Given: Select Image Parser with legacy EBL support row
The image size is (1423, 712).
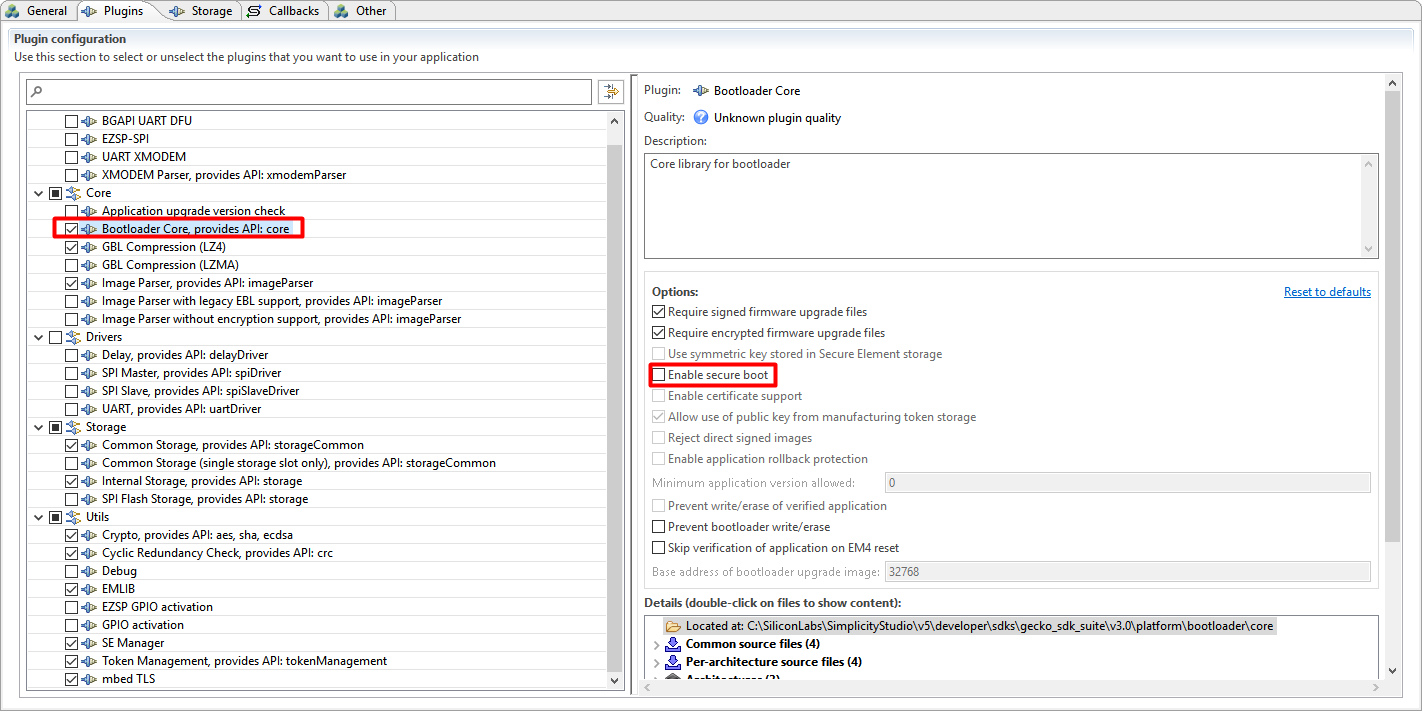Looking at the screenshot, I should (318, 301).
